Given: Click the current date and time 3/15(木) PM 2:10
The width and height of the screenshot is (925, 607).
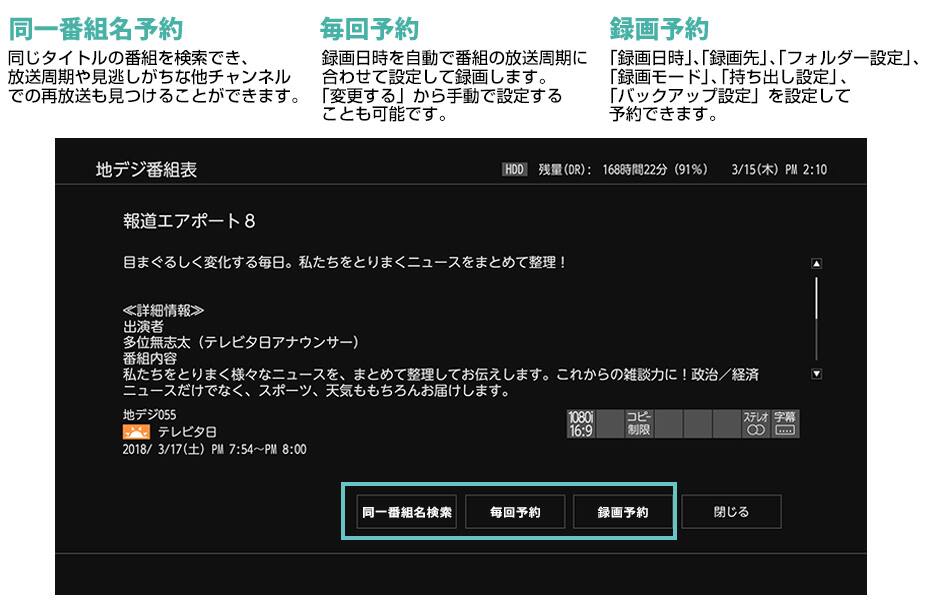Looking at the screenshot, I should (779, 170).
